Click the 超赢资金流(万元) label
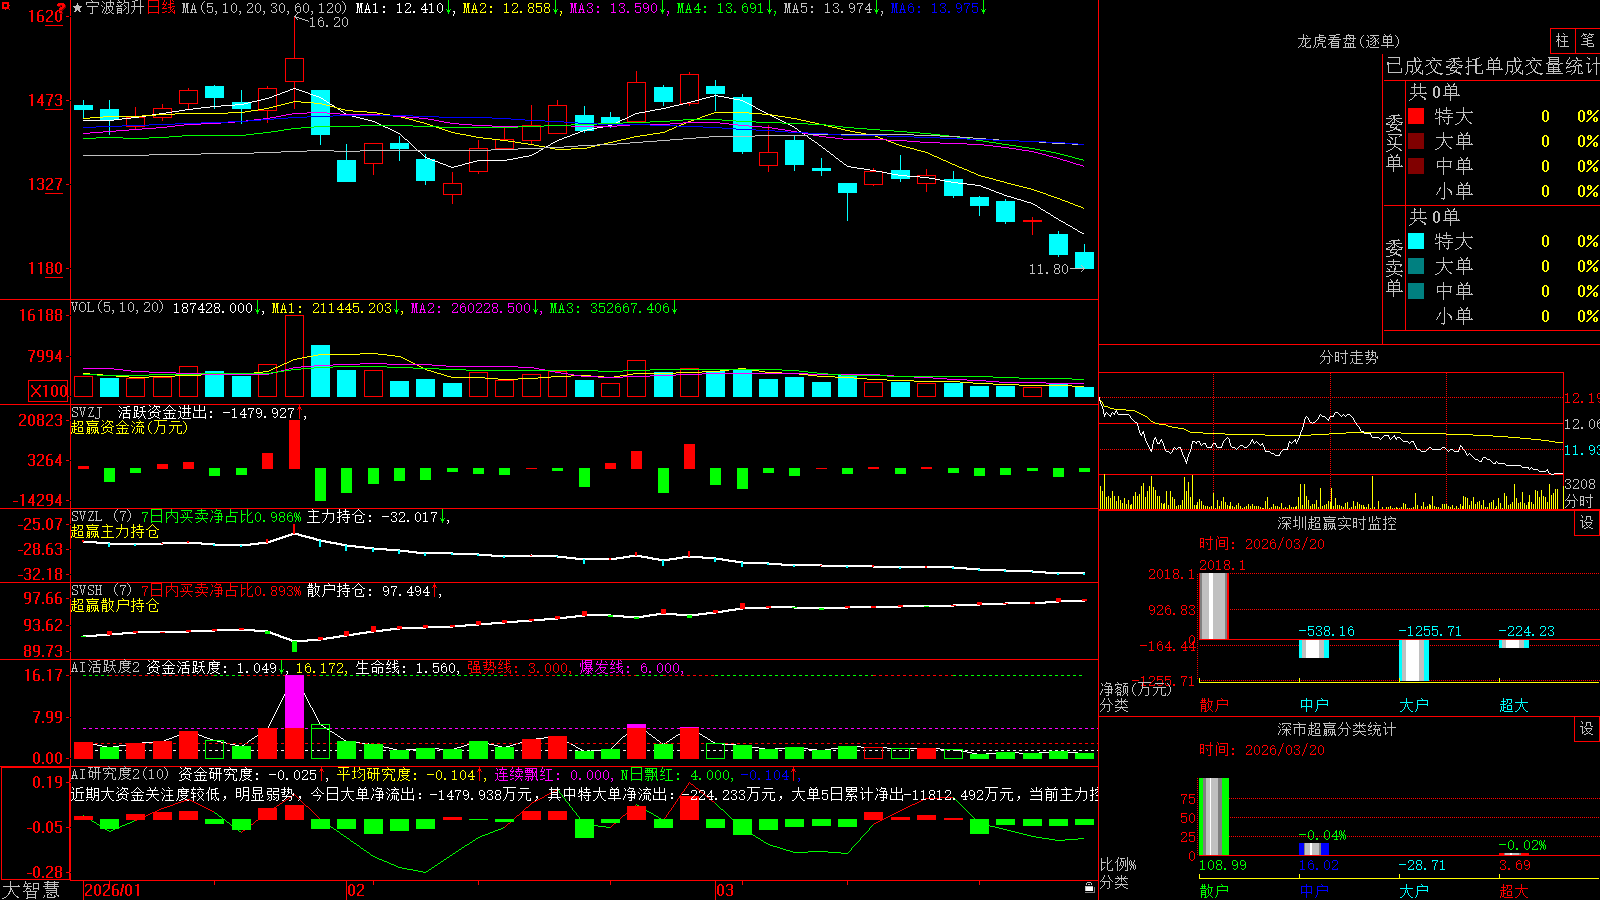The width and height of the screenshot is (1600, 900). click(129, 427)
